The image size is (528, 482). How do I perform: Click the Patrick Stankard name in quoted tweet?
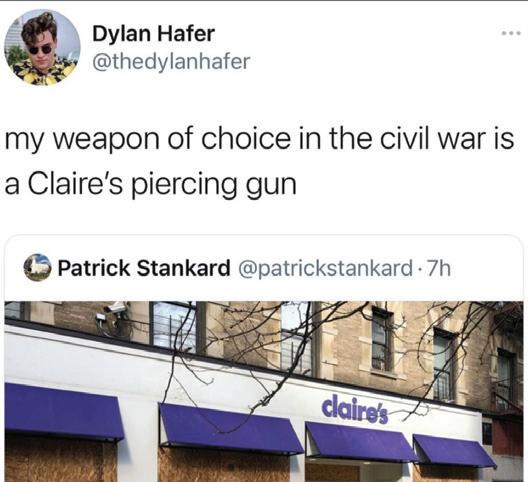coord(143,268)
